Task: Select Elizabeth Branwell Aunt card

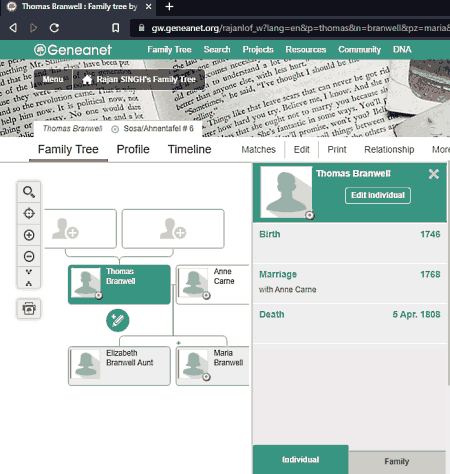Action: pos(119,366)
